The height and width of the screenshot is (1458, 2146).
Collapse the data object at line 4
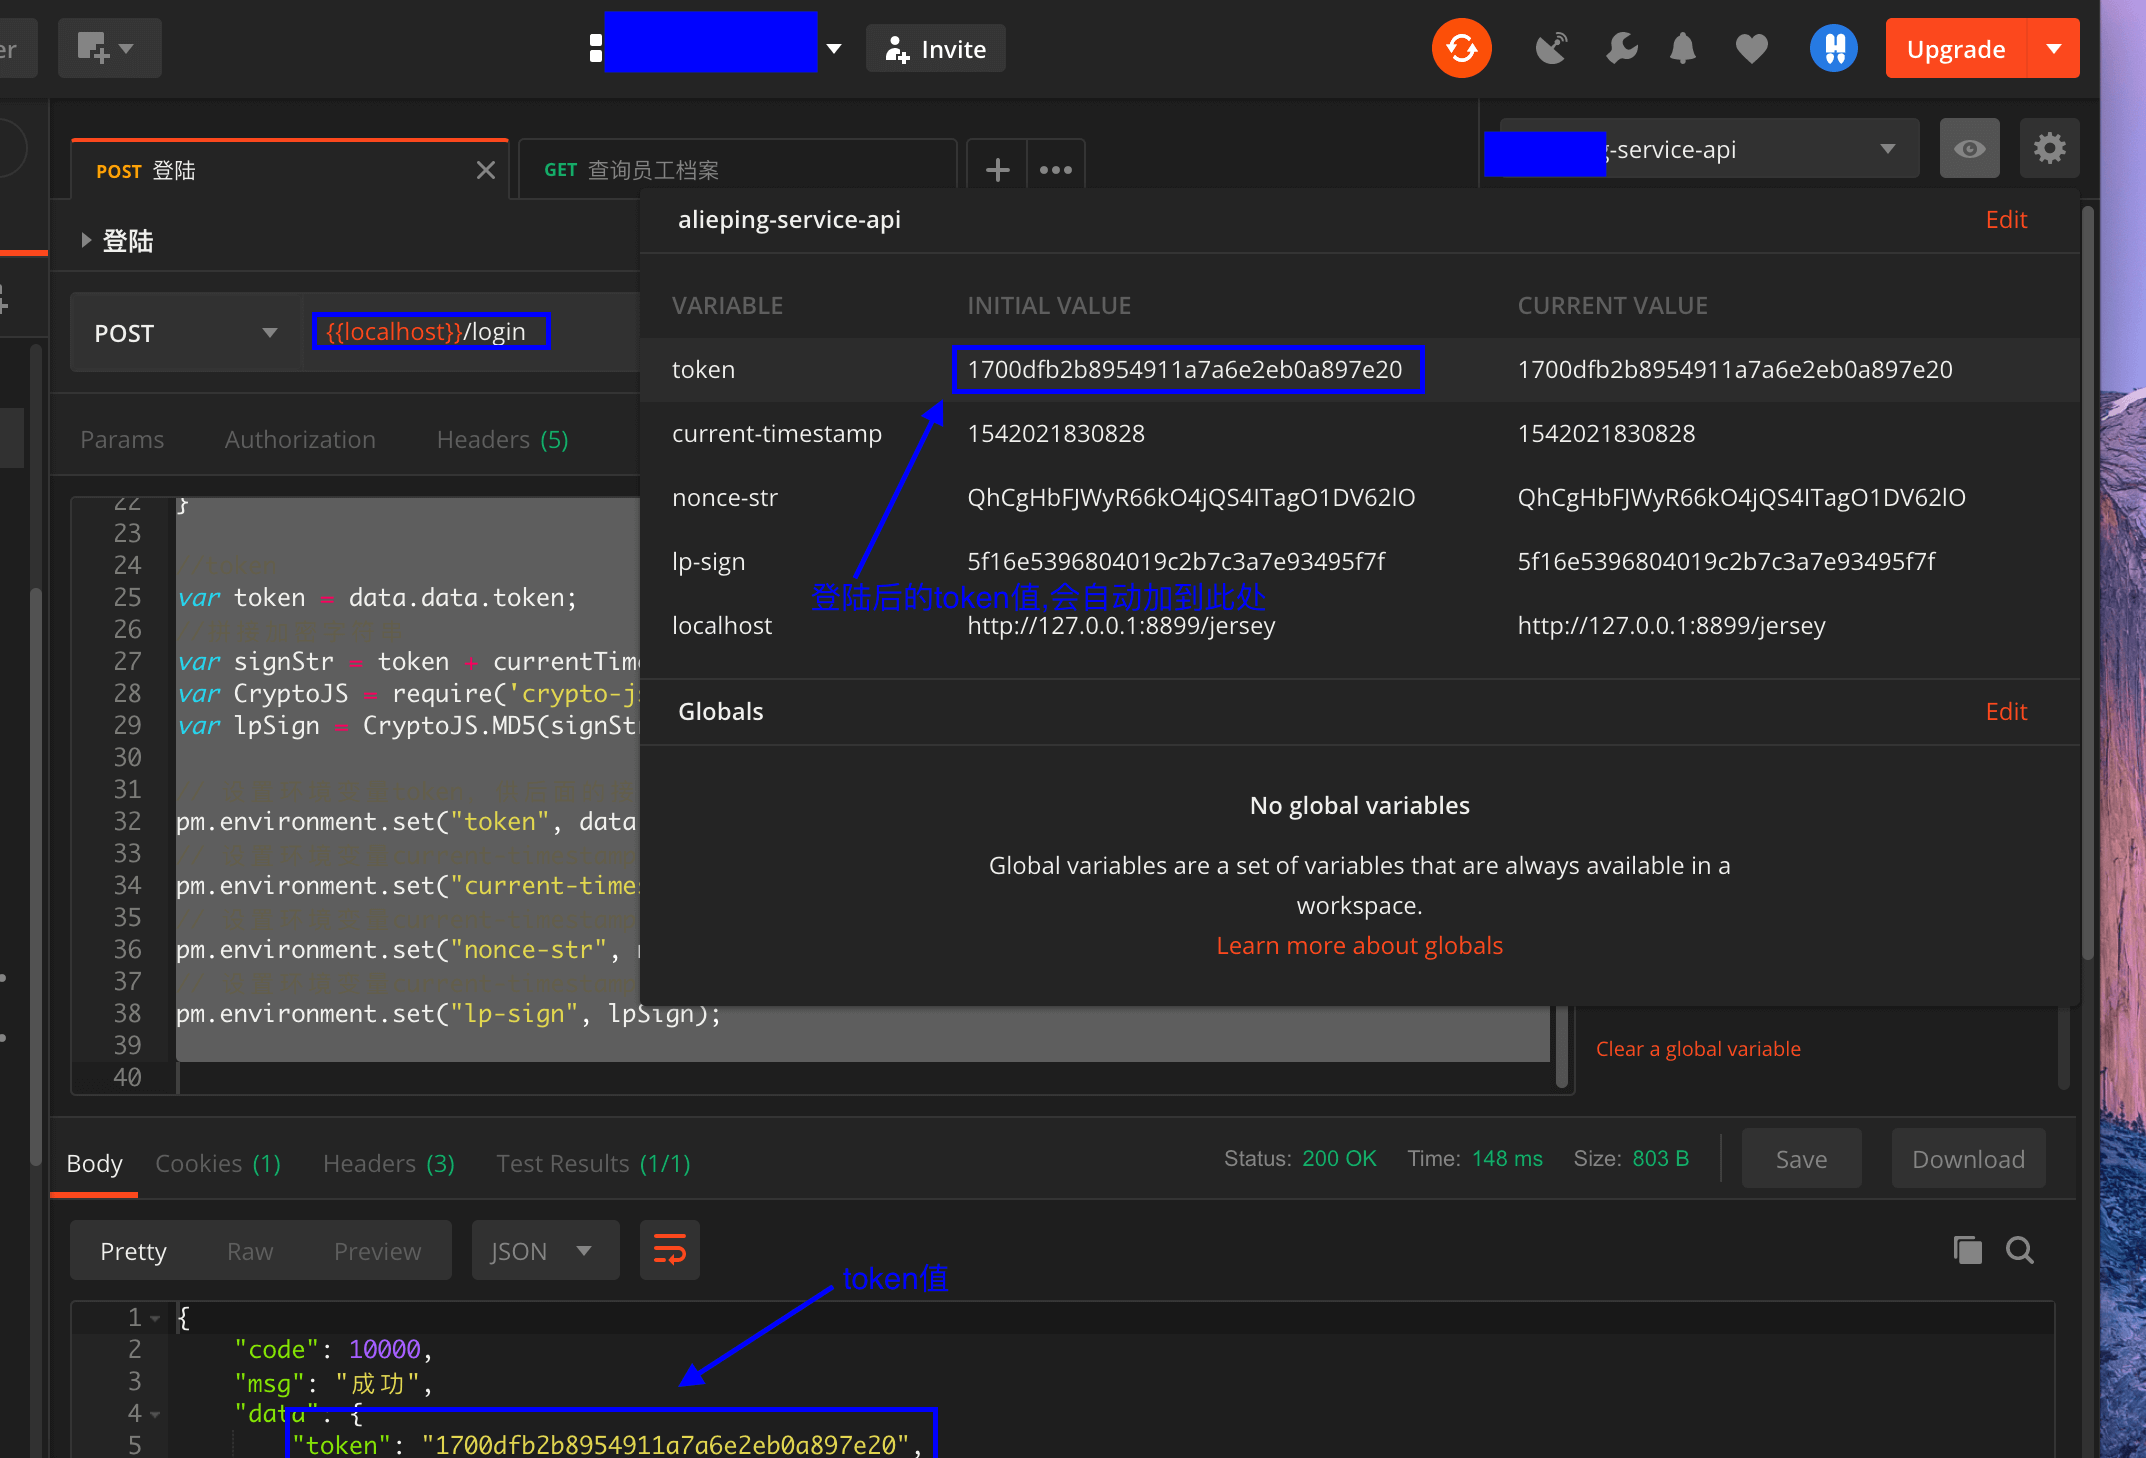click(x=155, y=1415)
